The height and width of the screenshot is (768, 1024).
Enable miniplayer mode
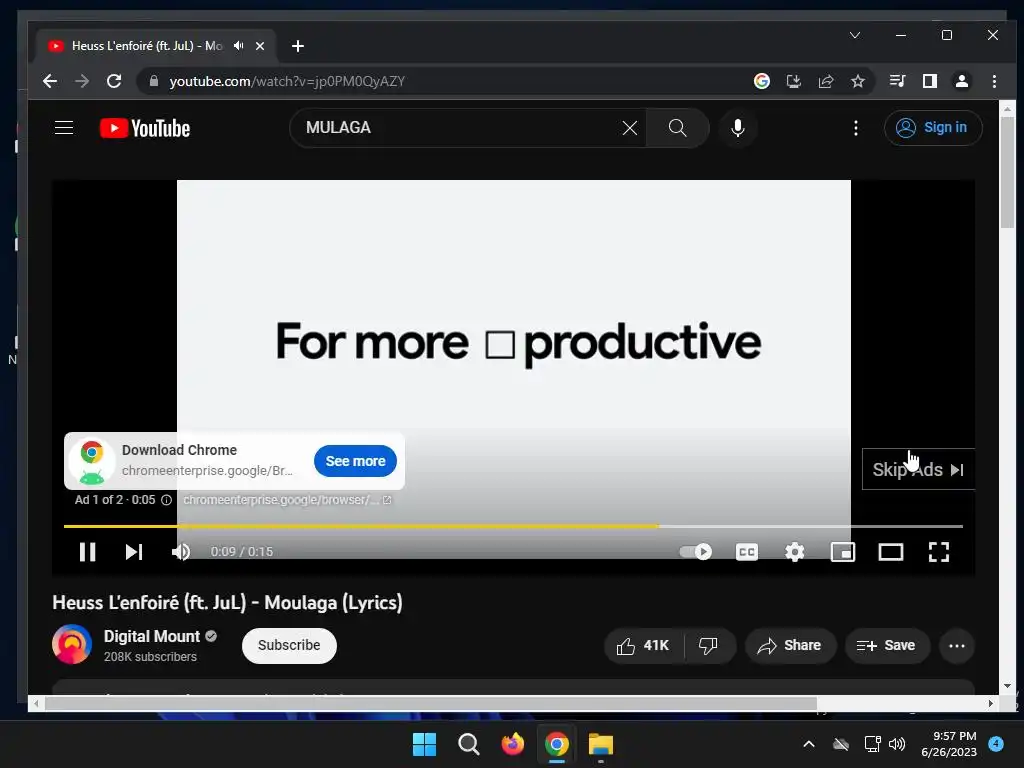tap(842, 552)
